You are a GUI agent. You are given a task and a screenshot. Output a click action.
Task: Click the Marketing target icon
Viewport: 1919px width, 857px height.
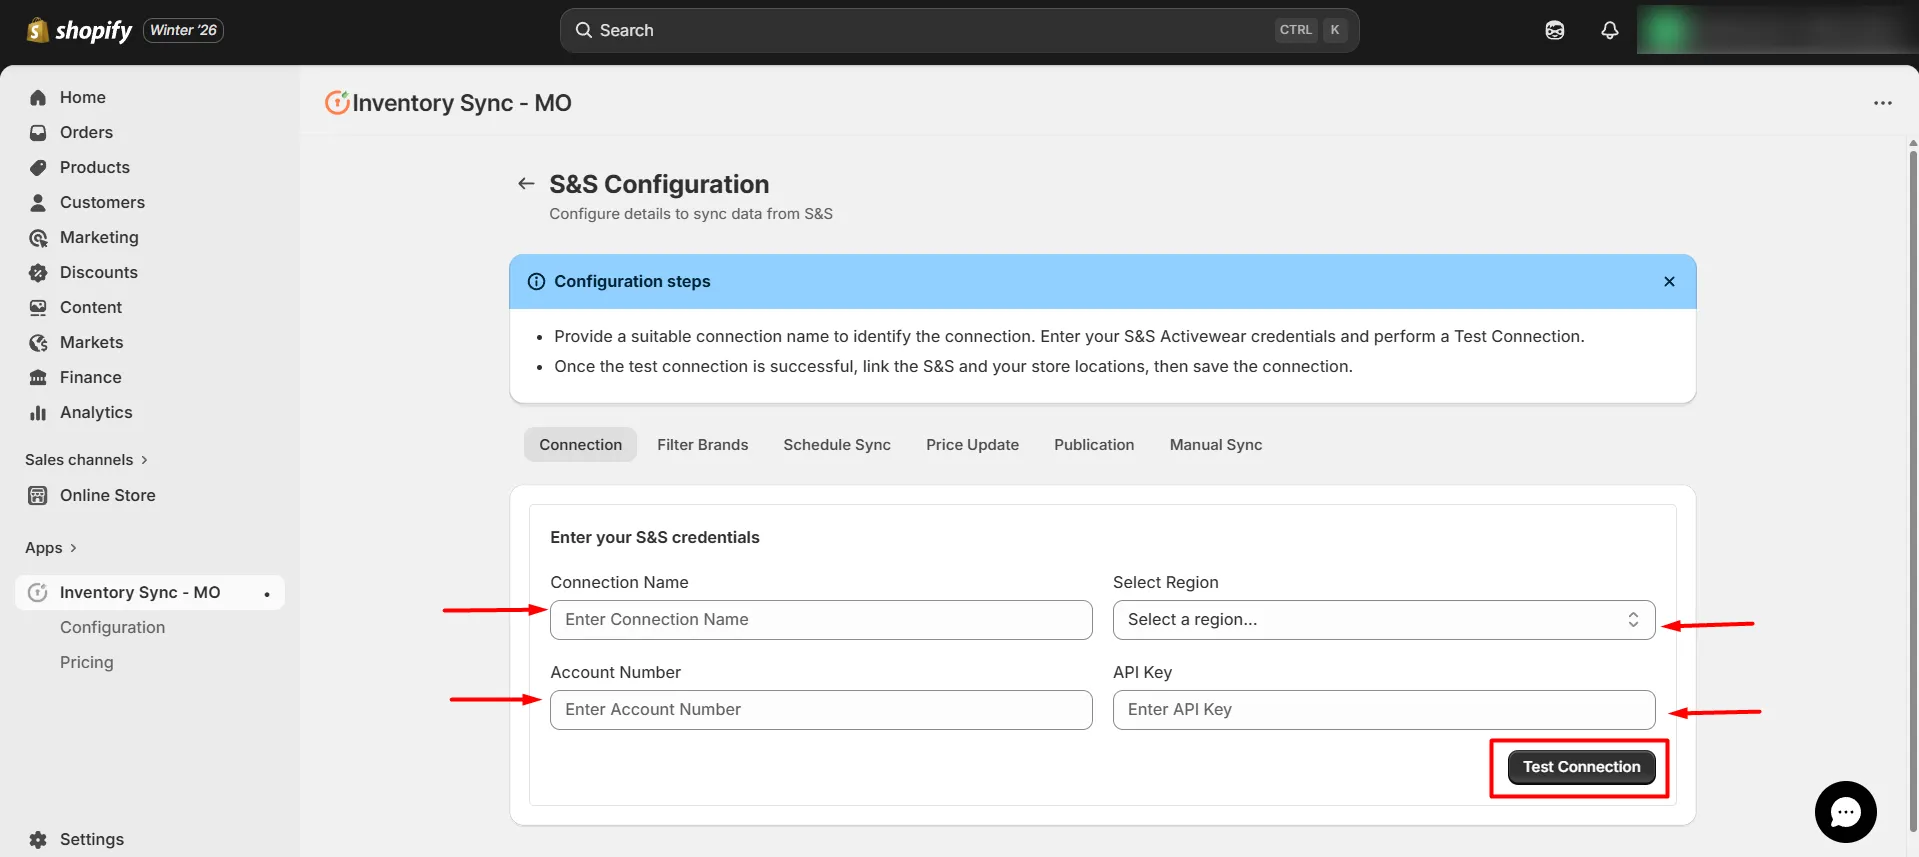[38, 237]
